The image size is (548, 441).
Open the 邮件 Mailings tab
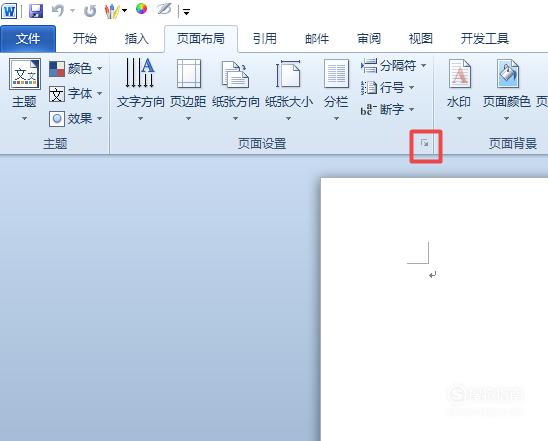(x=317, y=38)
